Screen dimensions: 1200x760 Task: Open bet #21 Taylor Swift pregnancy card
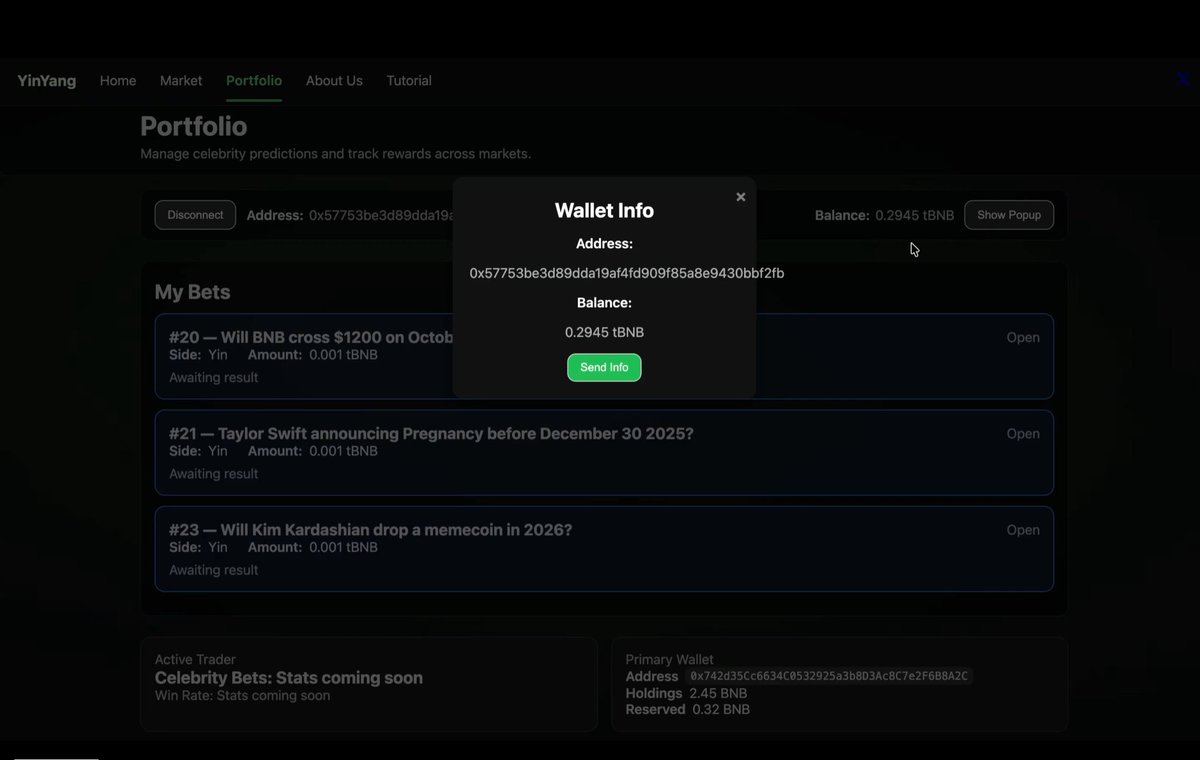604,453
